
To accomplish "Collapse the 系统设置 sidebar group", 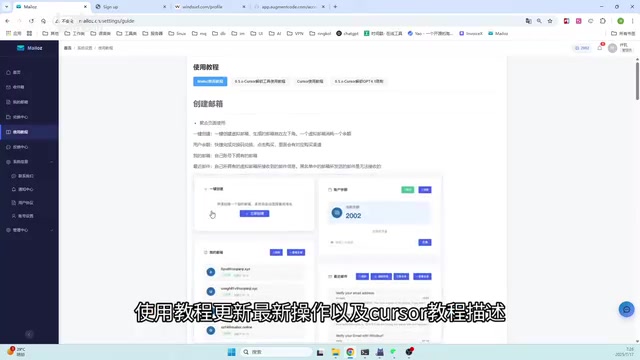I will [x=52, y=162].
